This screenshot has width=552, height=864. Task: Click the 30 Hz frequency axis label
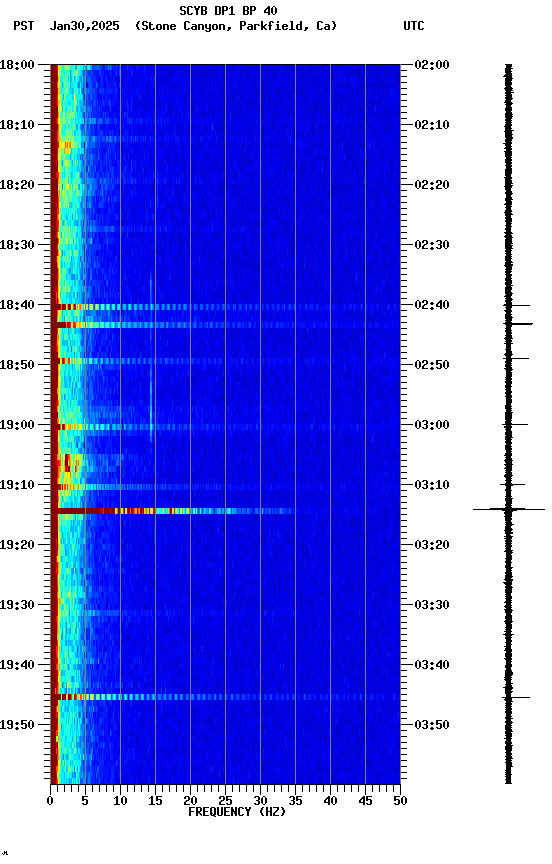pos(260,801)
